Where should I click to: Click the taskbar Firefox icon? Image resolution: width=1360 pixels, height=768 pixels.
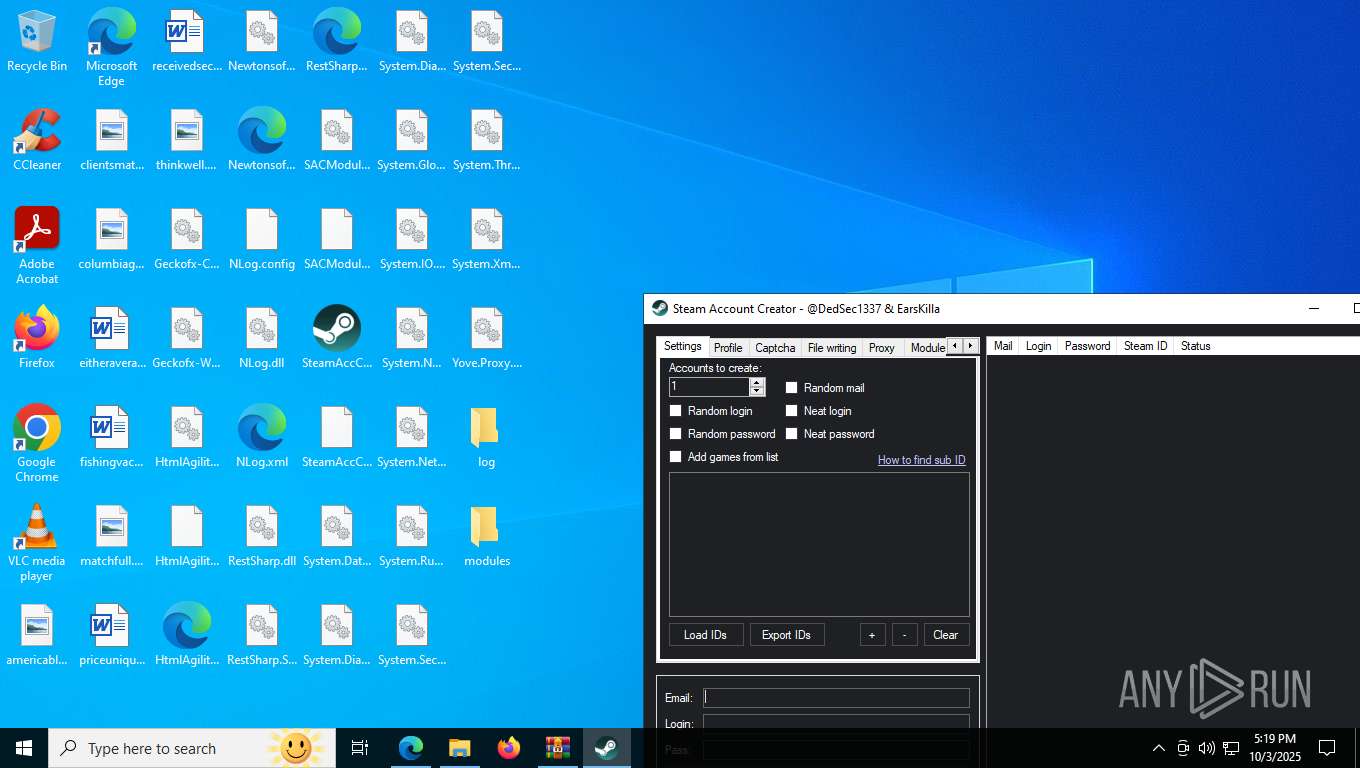click(x=509, y=748)
